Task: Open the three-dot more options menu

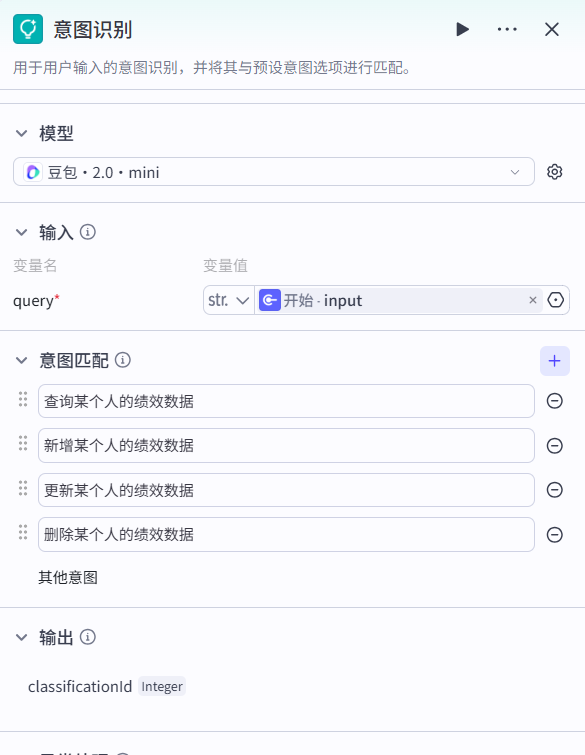Action: (507, 29)
